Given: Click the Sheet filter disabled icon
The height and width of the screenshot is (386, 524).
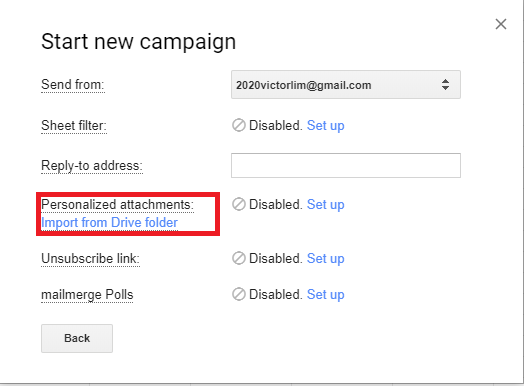Looking at the screenshot, I should [x=239, y=125].
